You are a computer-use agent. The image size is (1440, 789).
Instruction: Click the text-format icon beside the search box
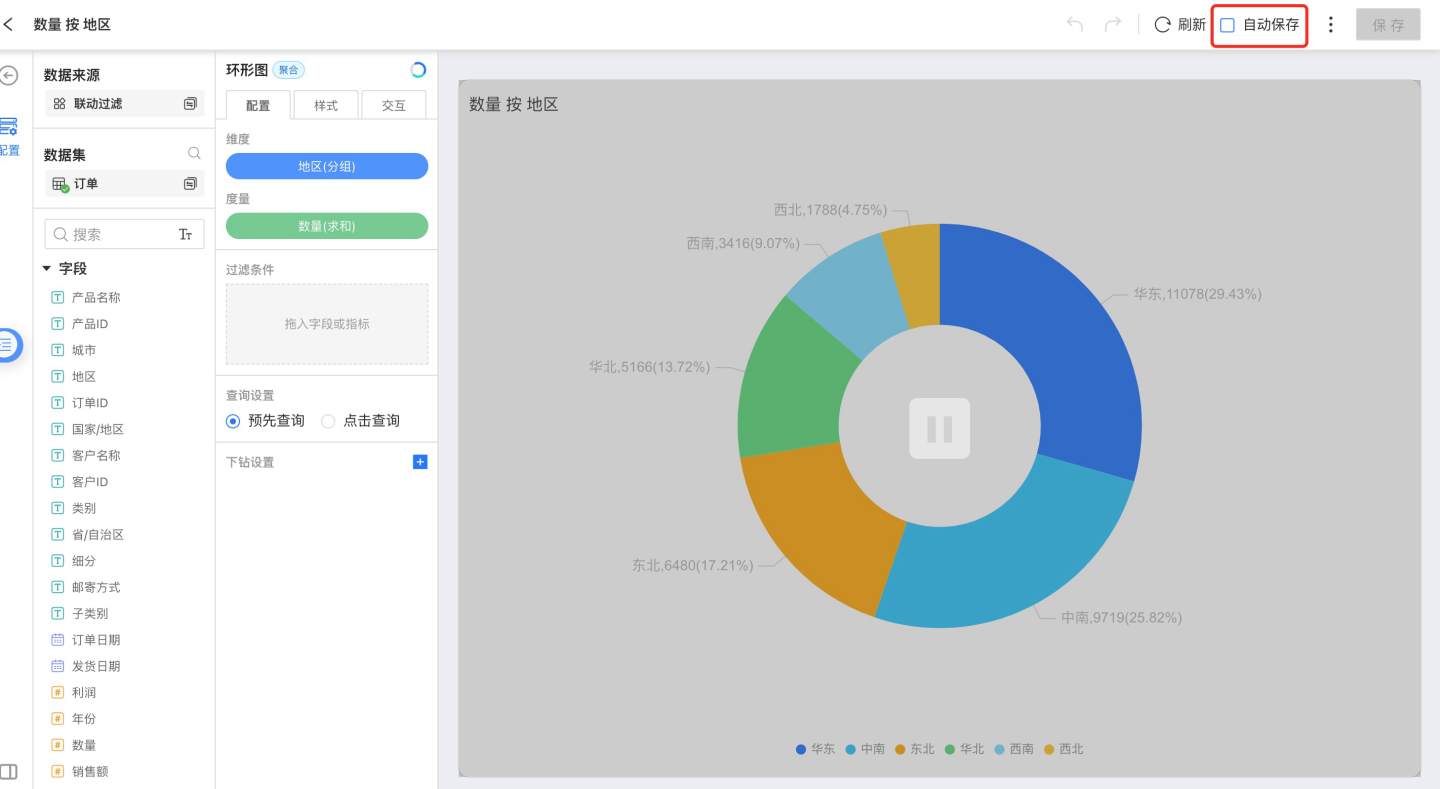coord(185,234)
